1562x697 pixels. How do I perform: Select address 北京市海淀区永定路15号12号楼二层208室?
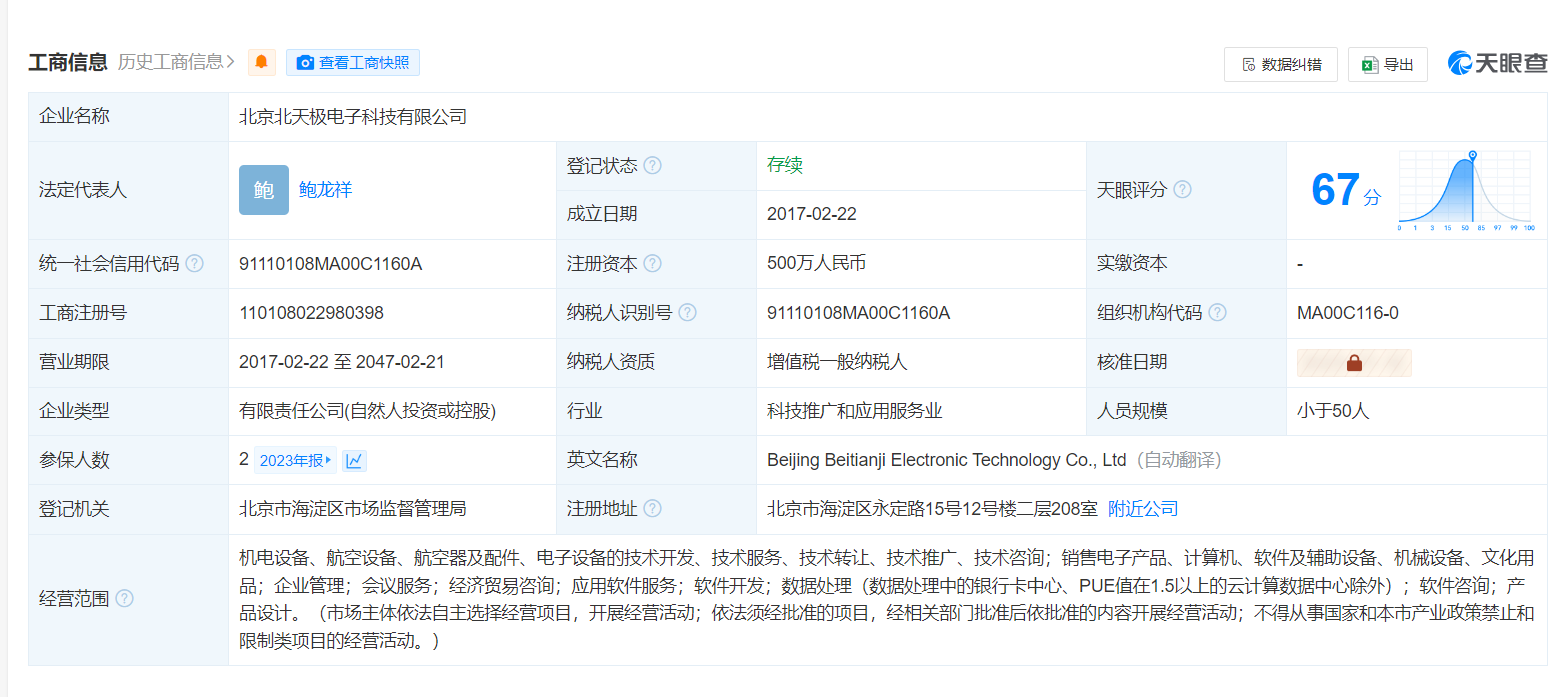(932, 509)
